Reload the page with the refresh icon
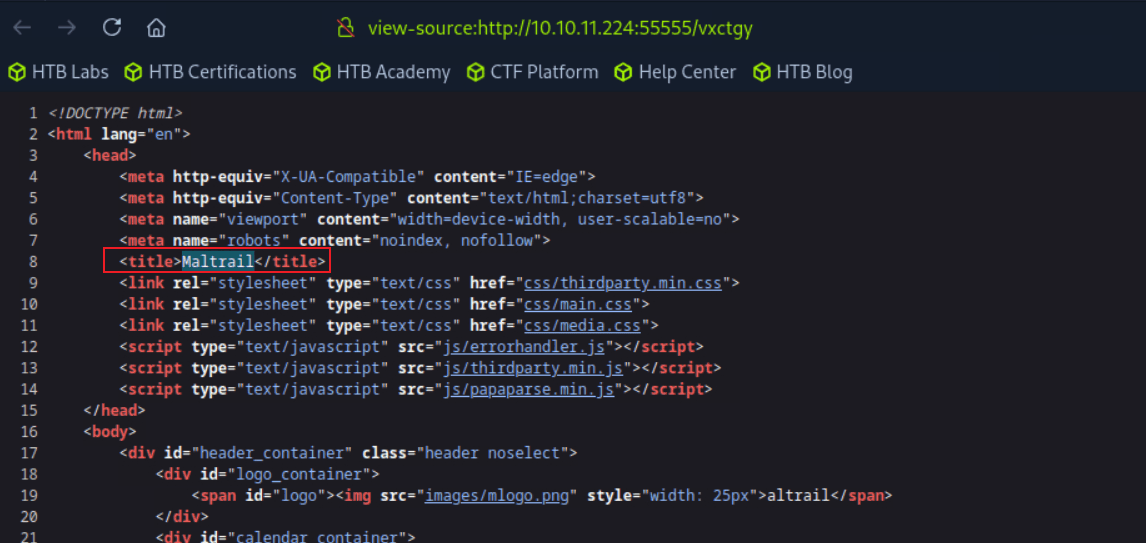 (111, 27)
